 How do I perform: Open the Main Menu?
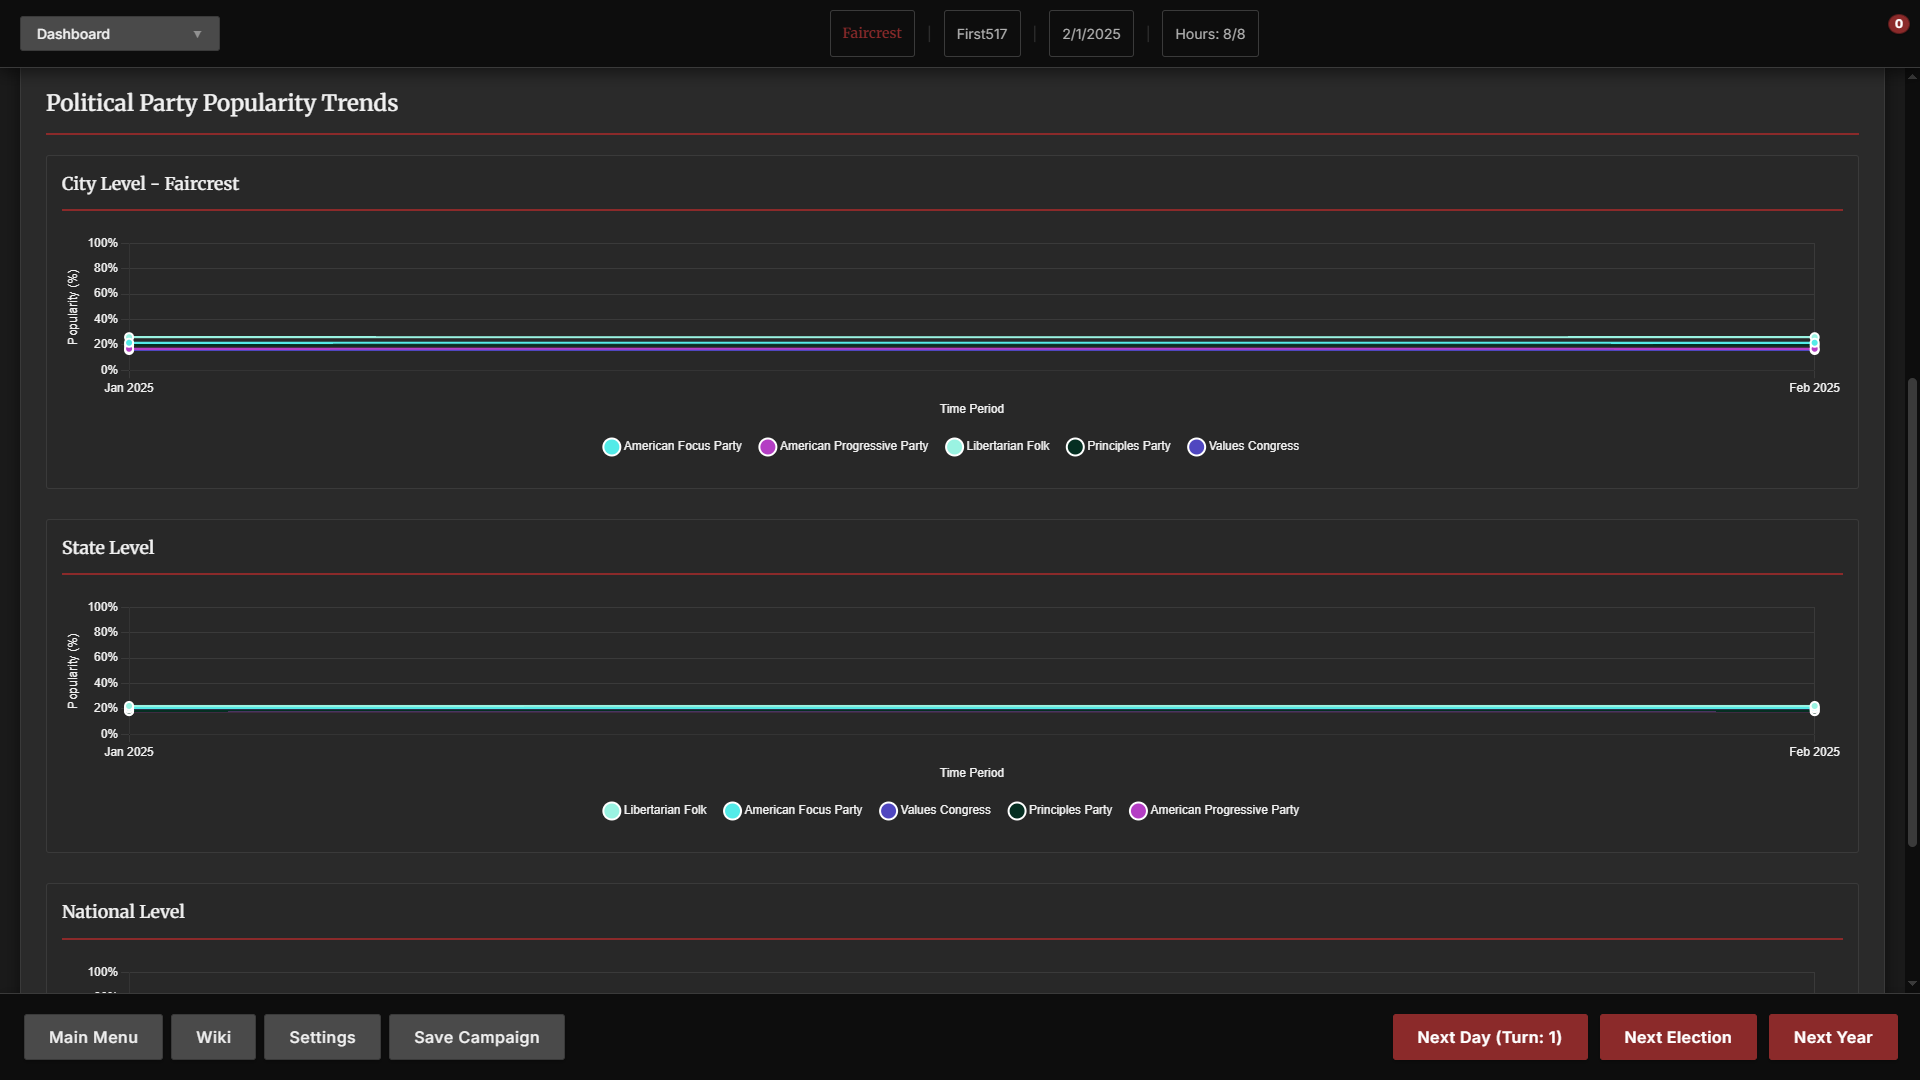click(93, 1037)
